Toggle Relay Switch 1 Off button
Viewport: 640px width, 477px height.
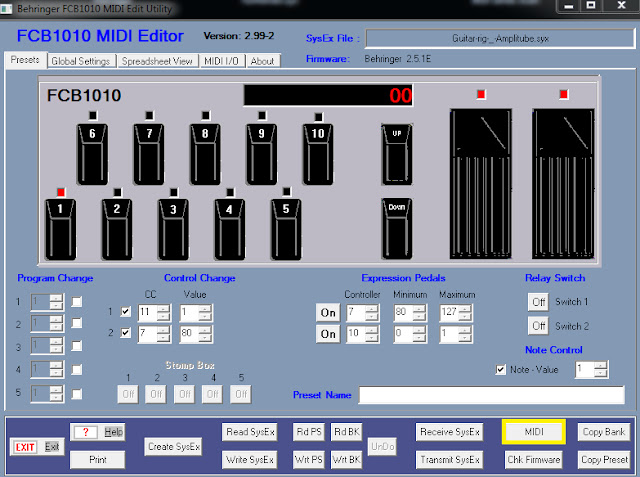tap(539, 302)
